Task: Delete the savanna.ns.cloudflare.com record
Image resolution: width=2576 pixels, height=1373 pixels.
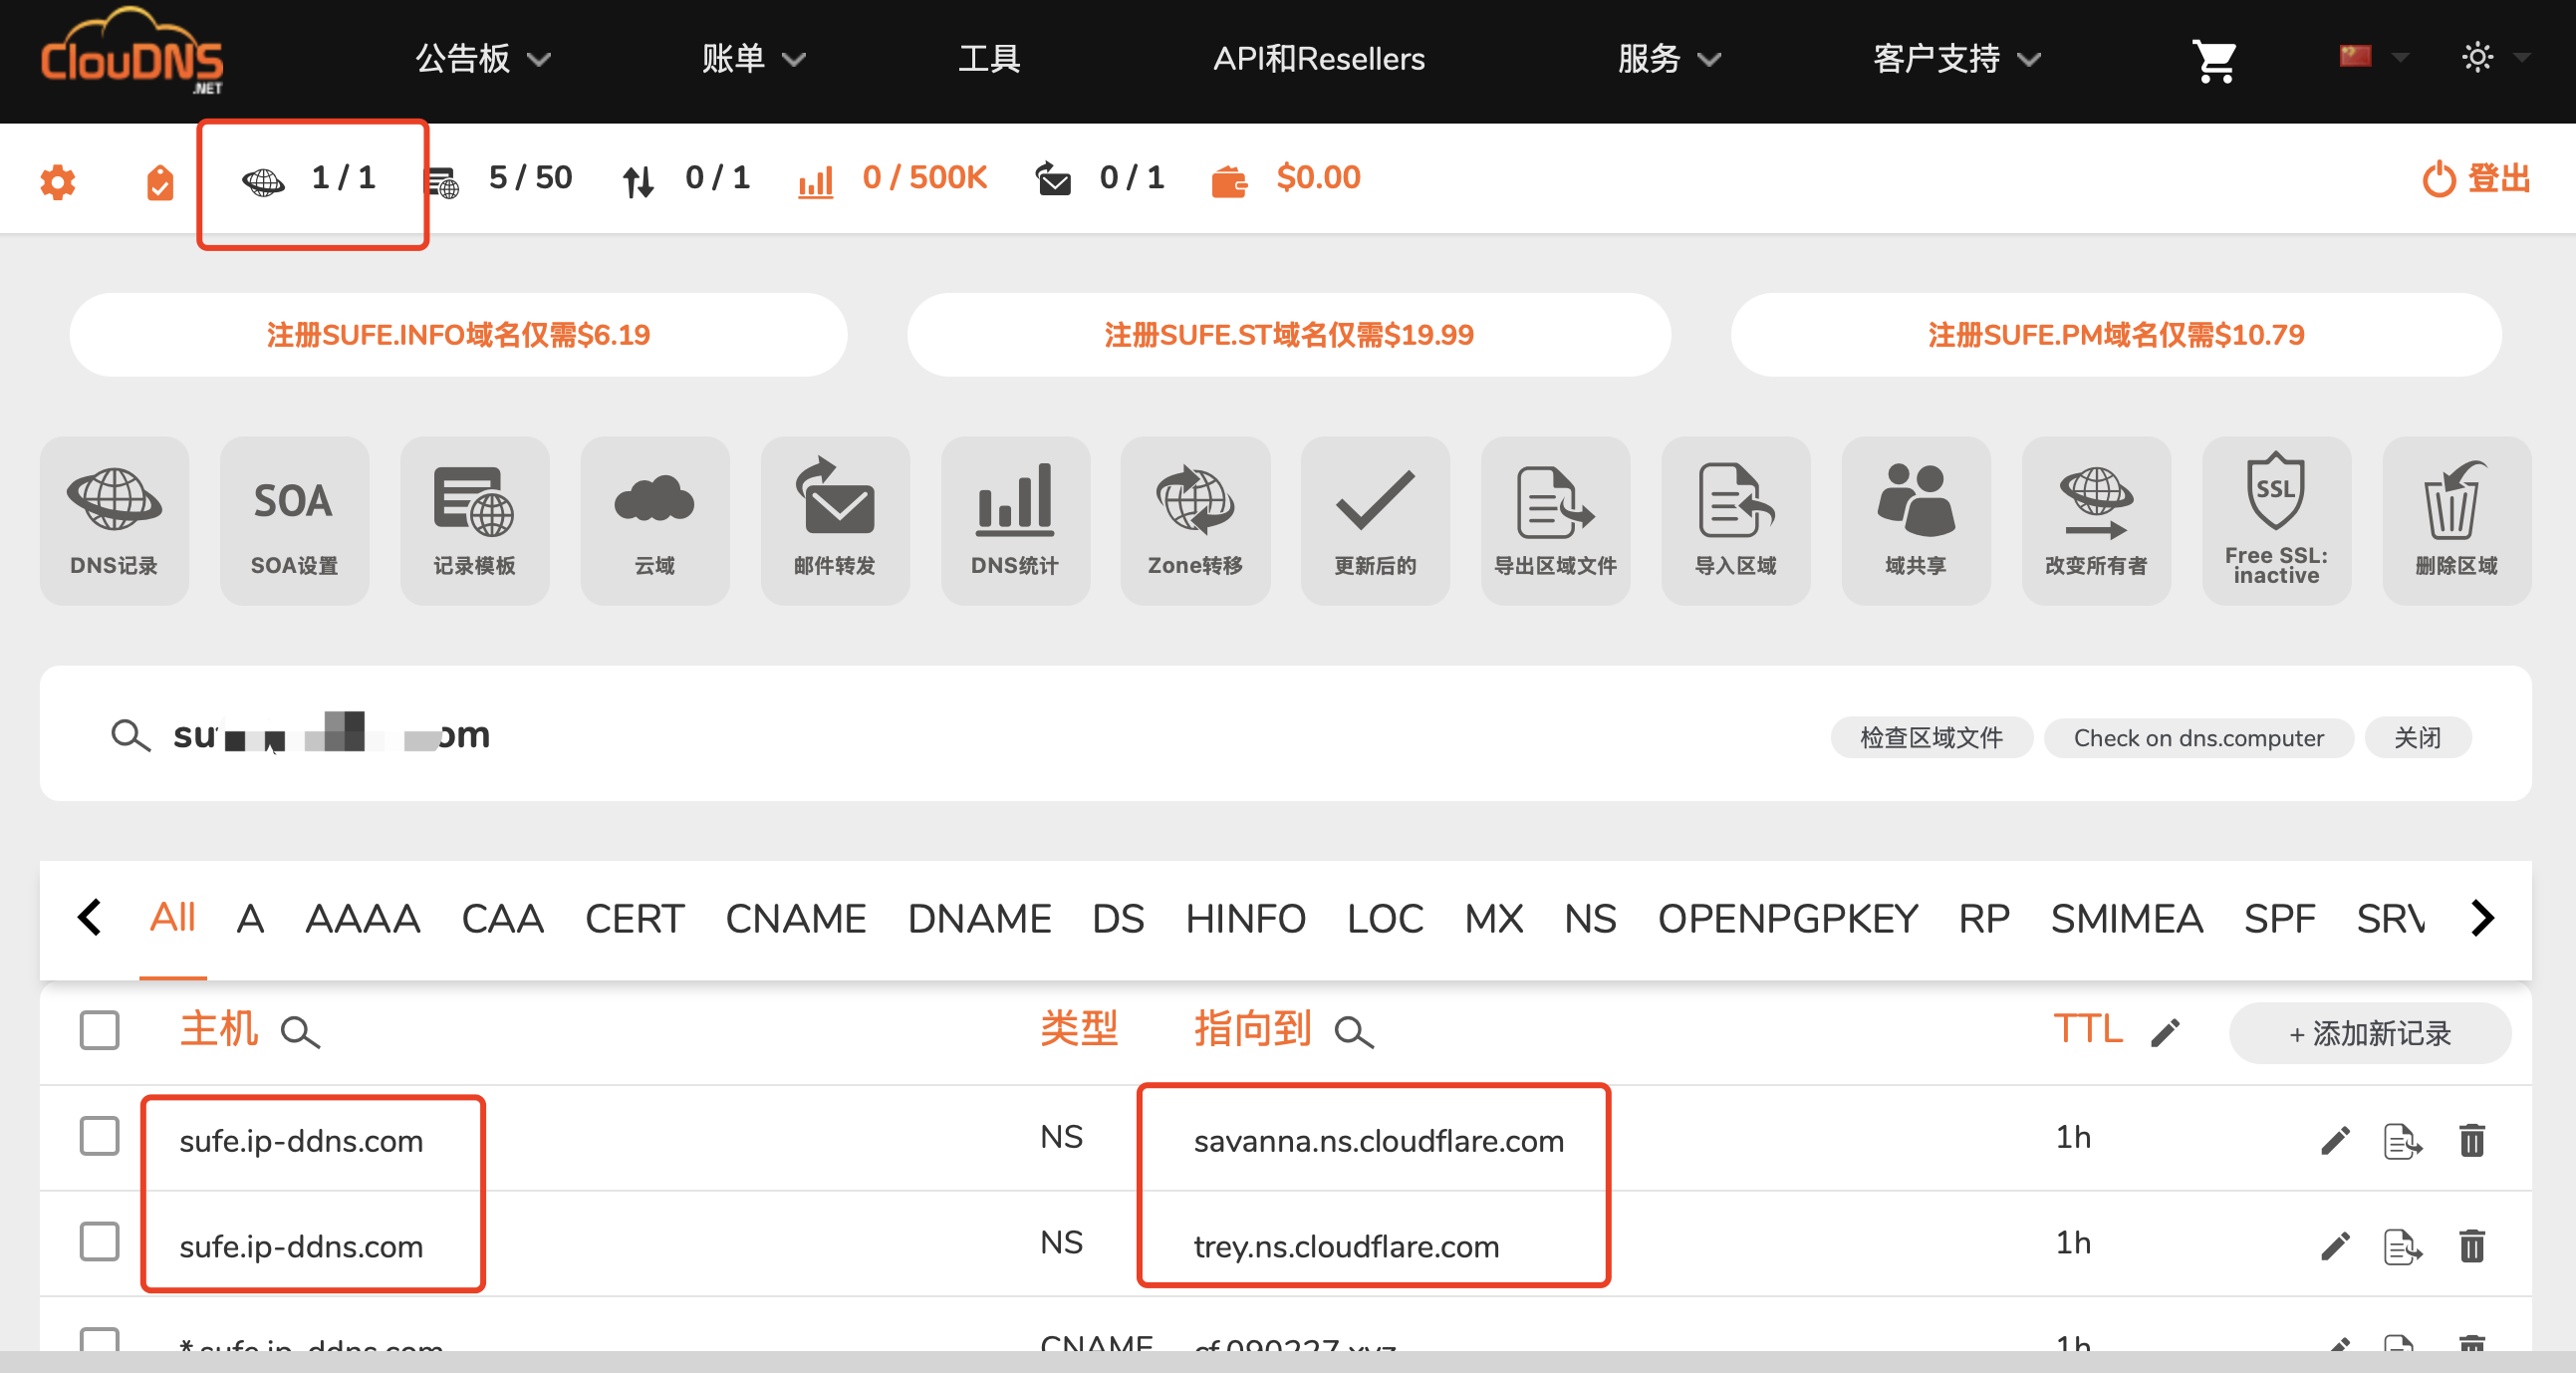Action: pyautogui.click(x=2471, y=1139)
